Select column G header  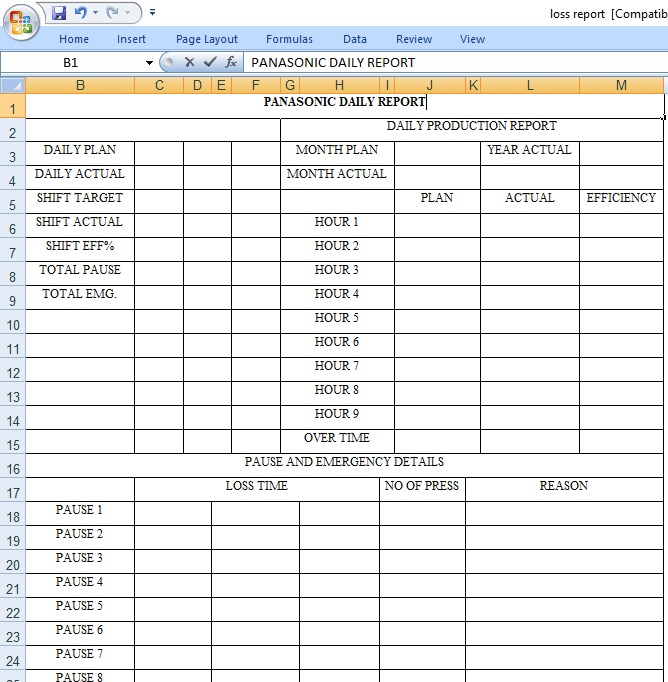(290, 85)
